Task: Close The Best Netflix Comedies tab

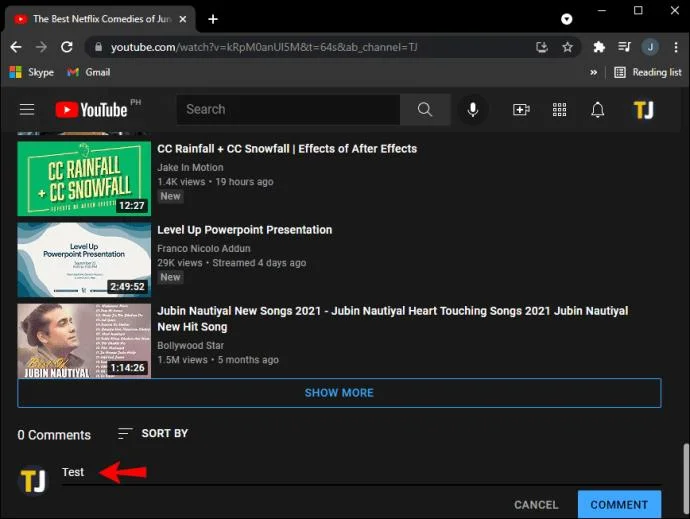Action: [183, 19]
